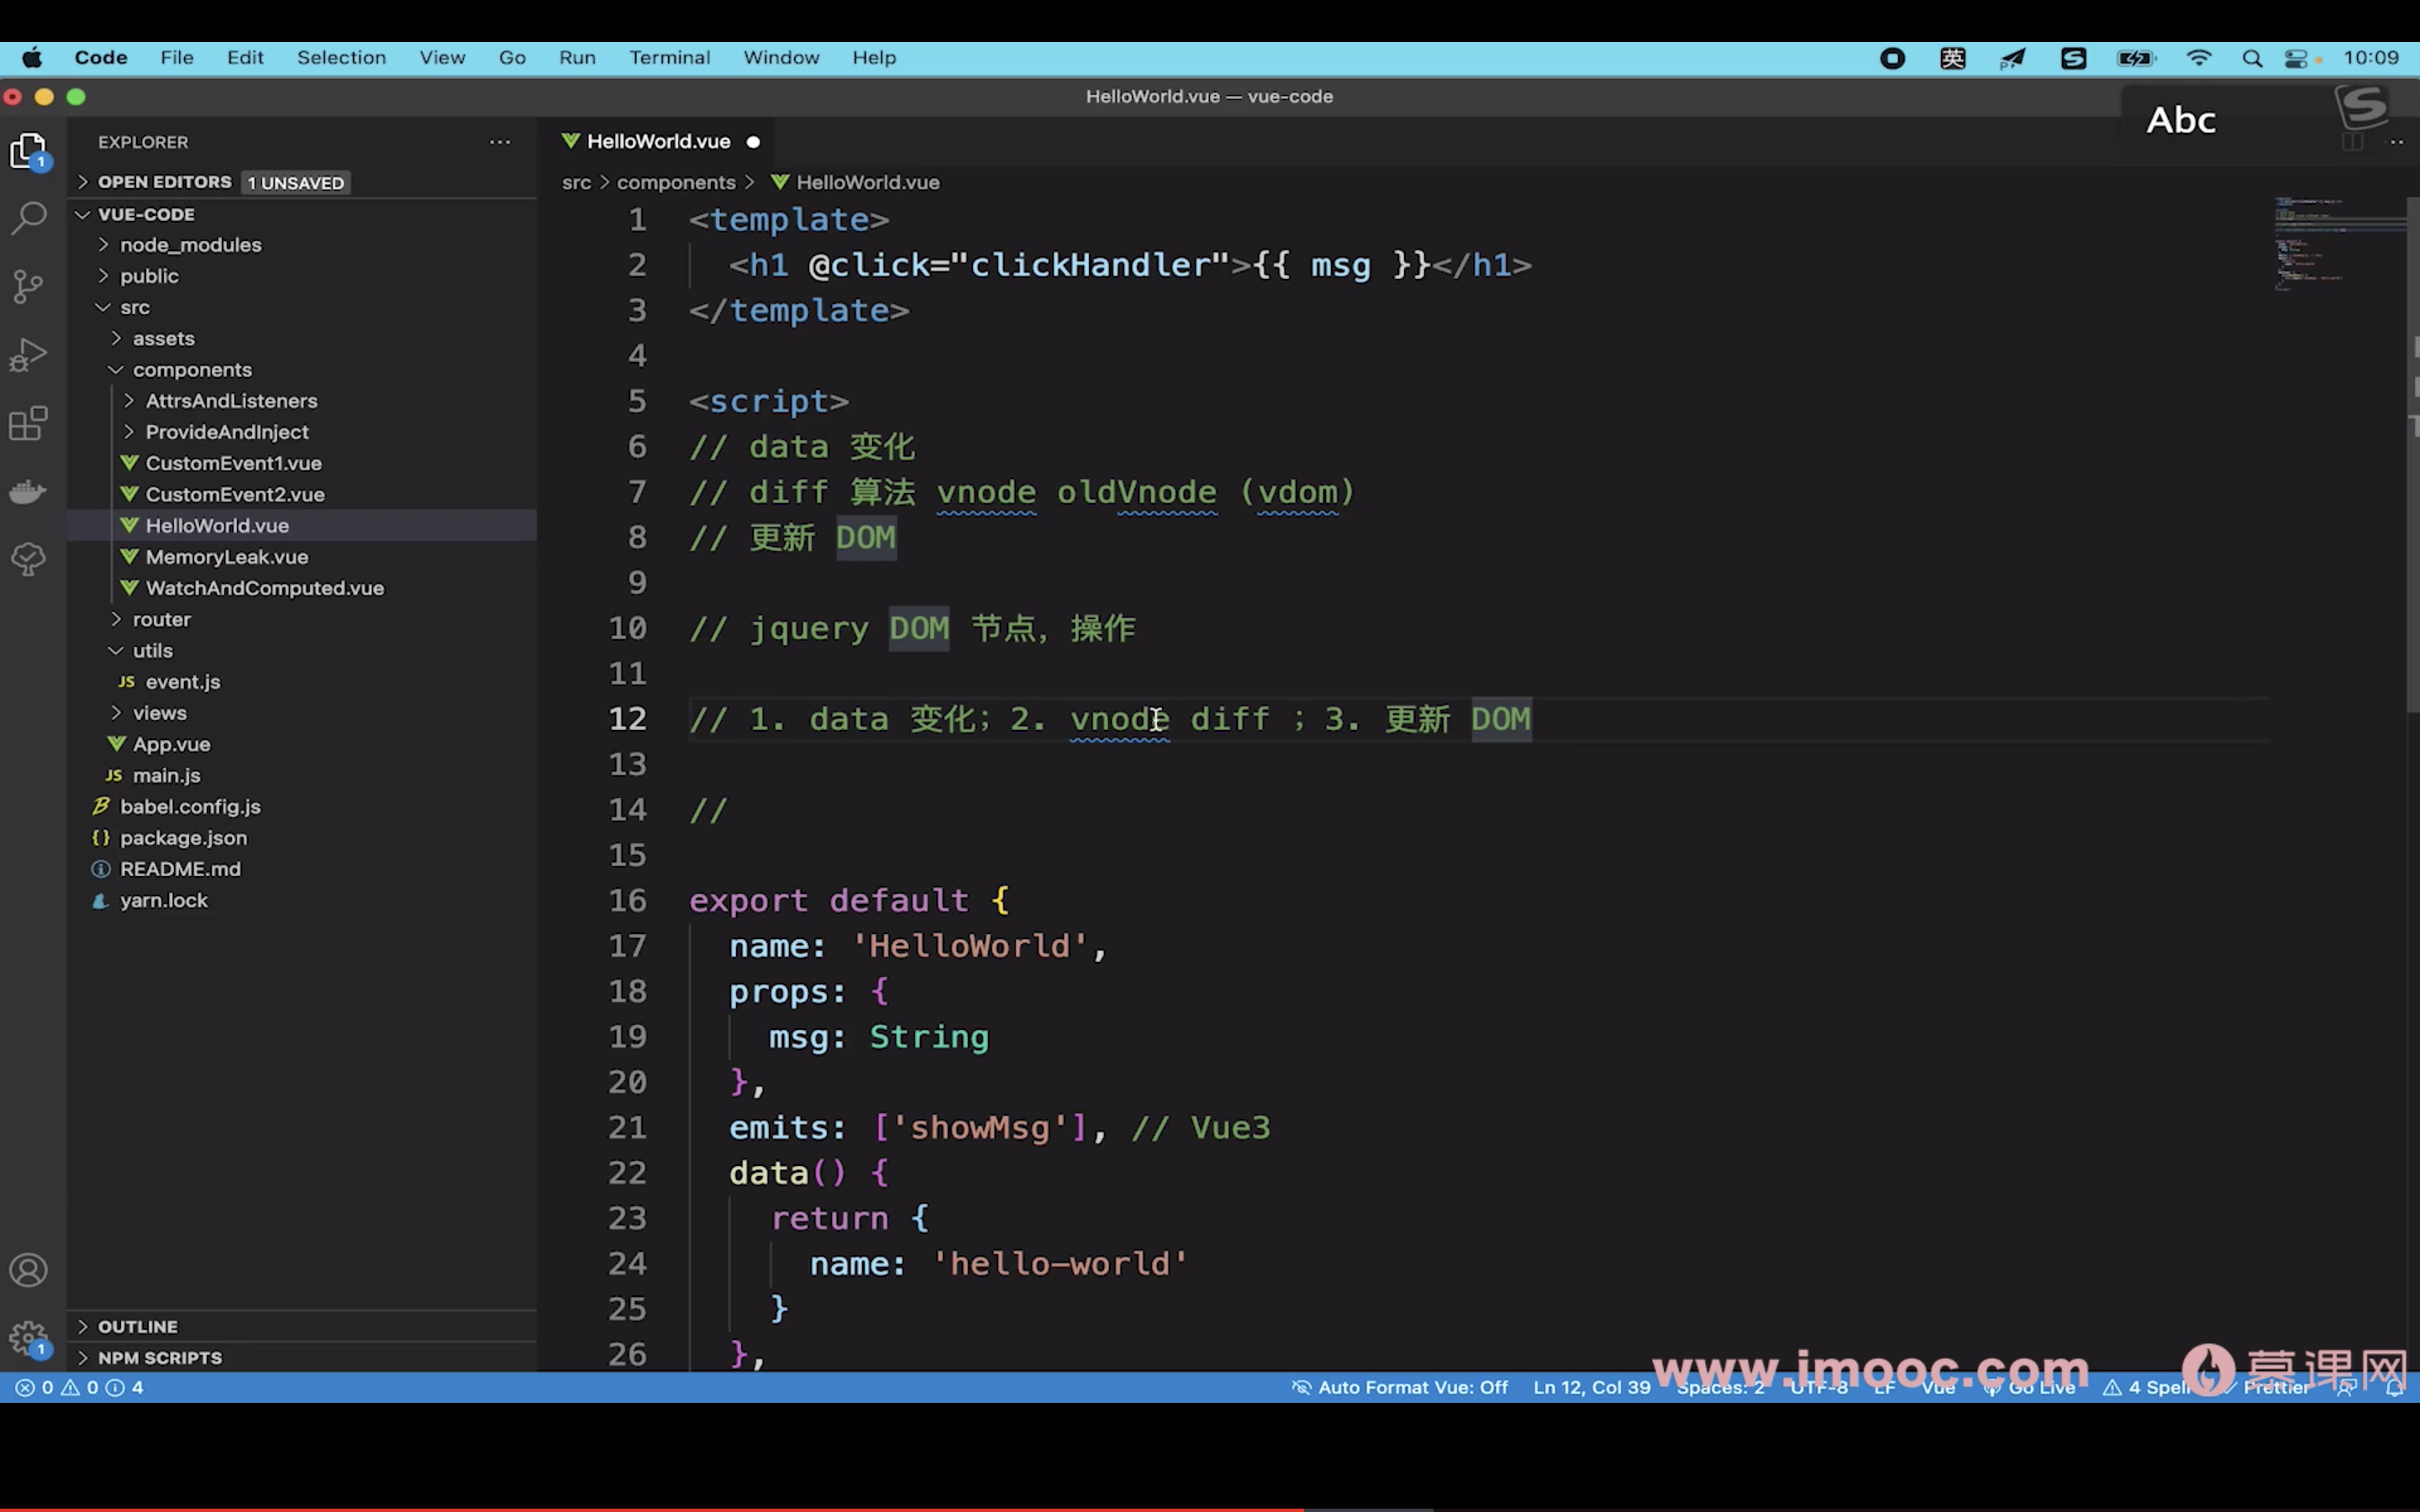Open the Terminal menu

click(x=669, y=58)
